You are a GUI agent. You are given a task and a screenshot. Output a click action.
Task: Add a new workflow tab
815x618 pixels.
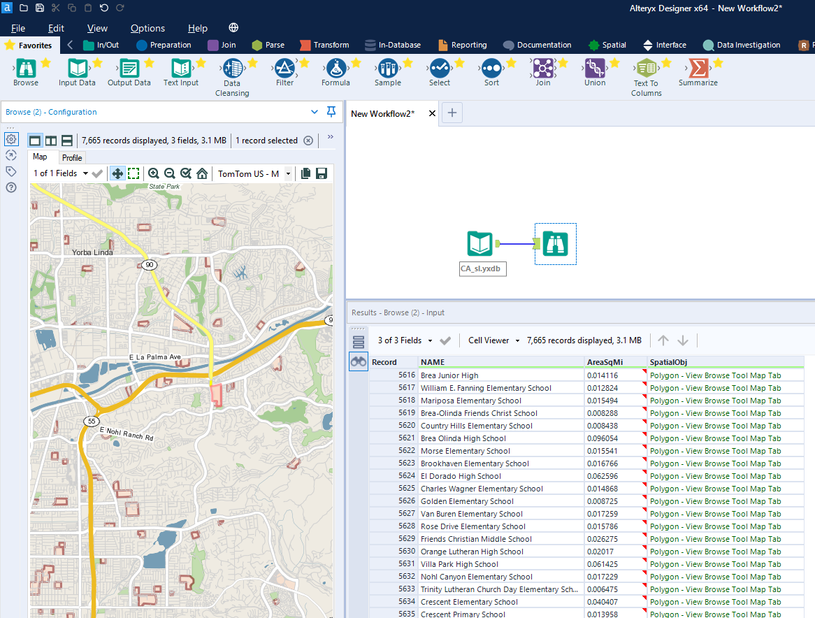pyautogui.click(x=452, y=113)
